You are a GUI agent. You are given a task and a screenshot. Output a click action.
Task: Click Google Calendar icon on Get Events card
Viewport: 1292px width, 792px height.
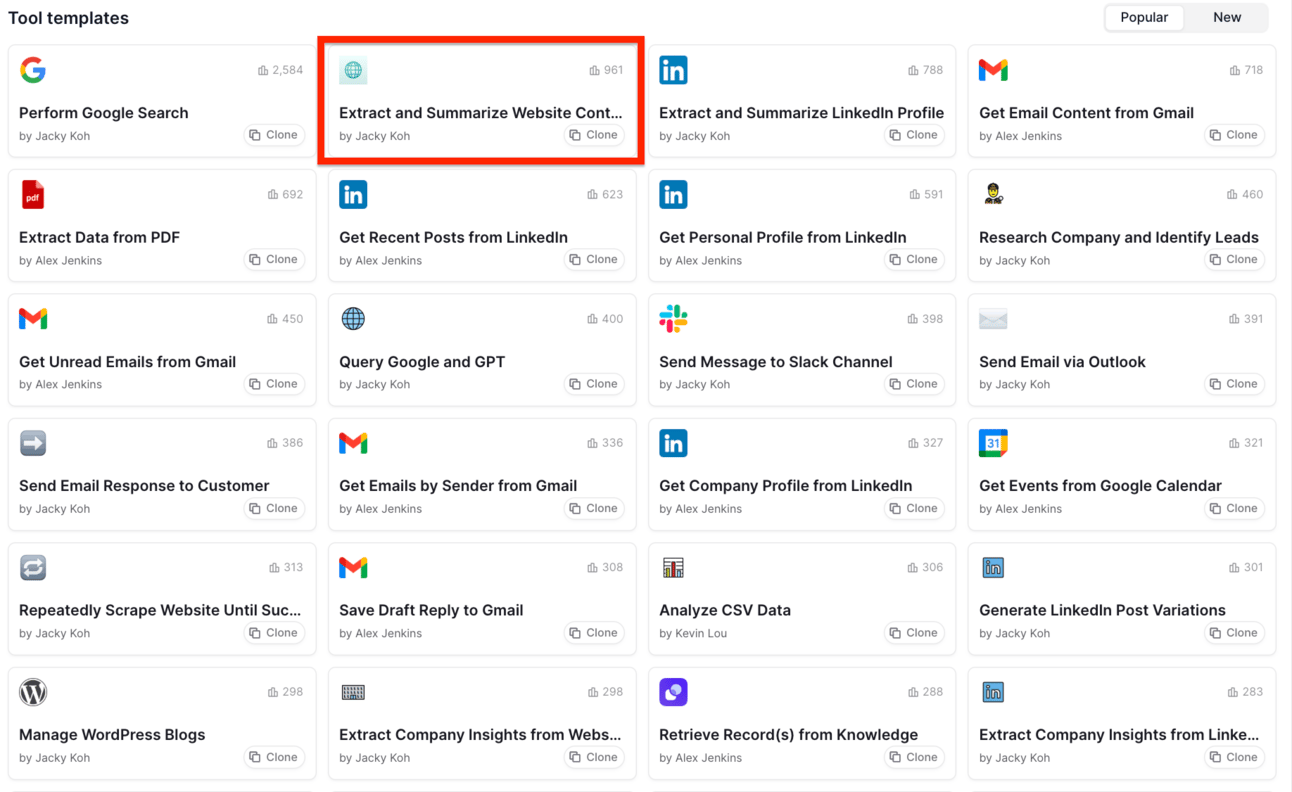pyautogui.click(x=993, y=443)
